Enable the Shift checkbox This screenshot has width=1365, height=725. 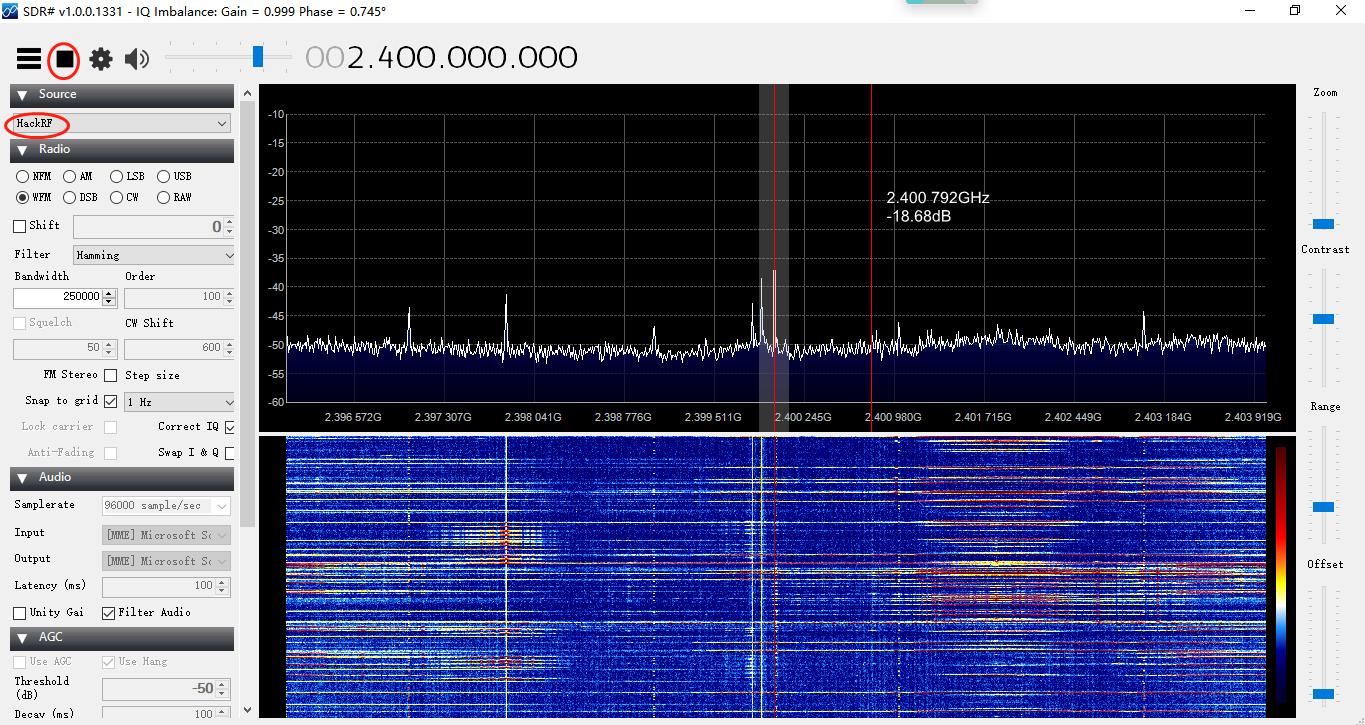coord(20,226)
